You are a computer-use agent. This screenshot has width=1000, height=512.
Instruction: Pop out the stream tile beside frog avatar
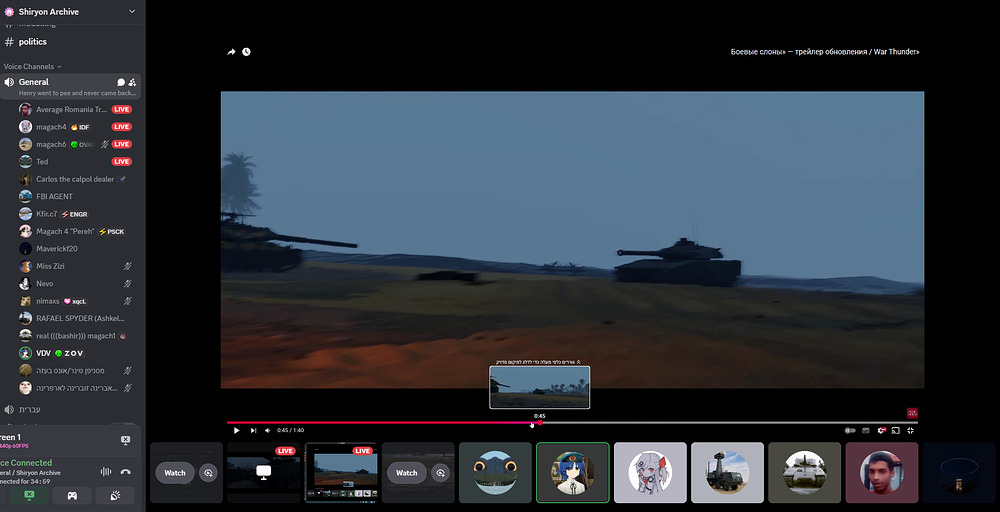click(439, 472)
